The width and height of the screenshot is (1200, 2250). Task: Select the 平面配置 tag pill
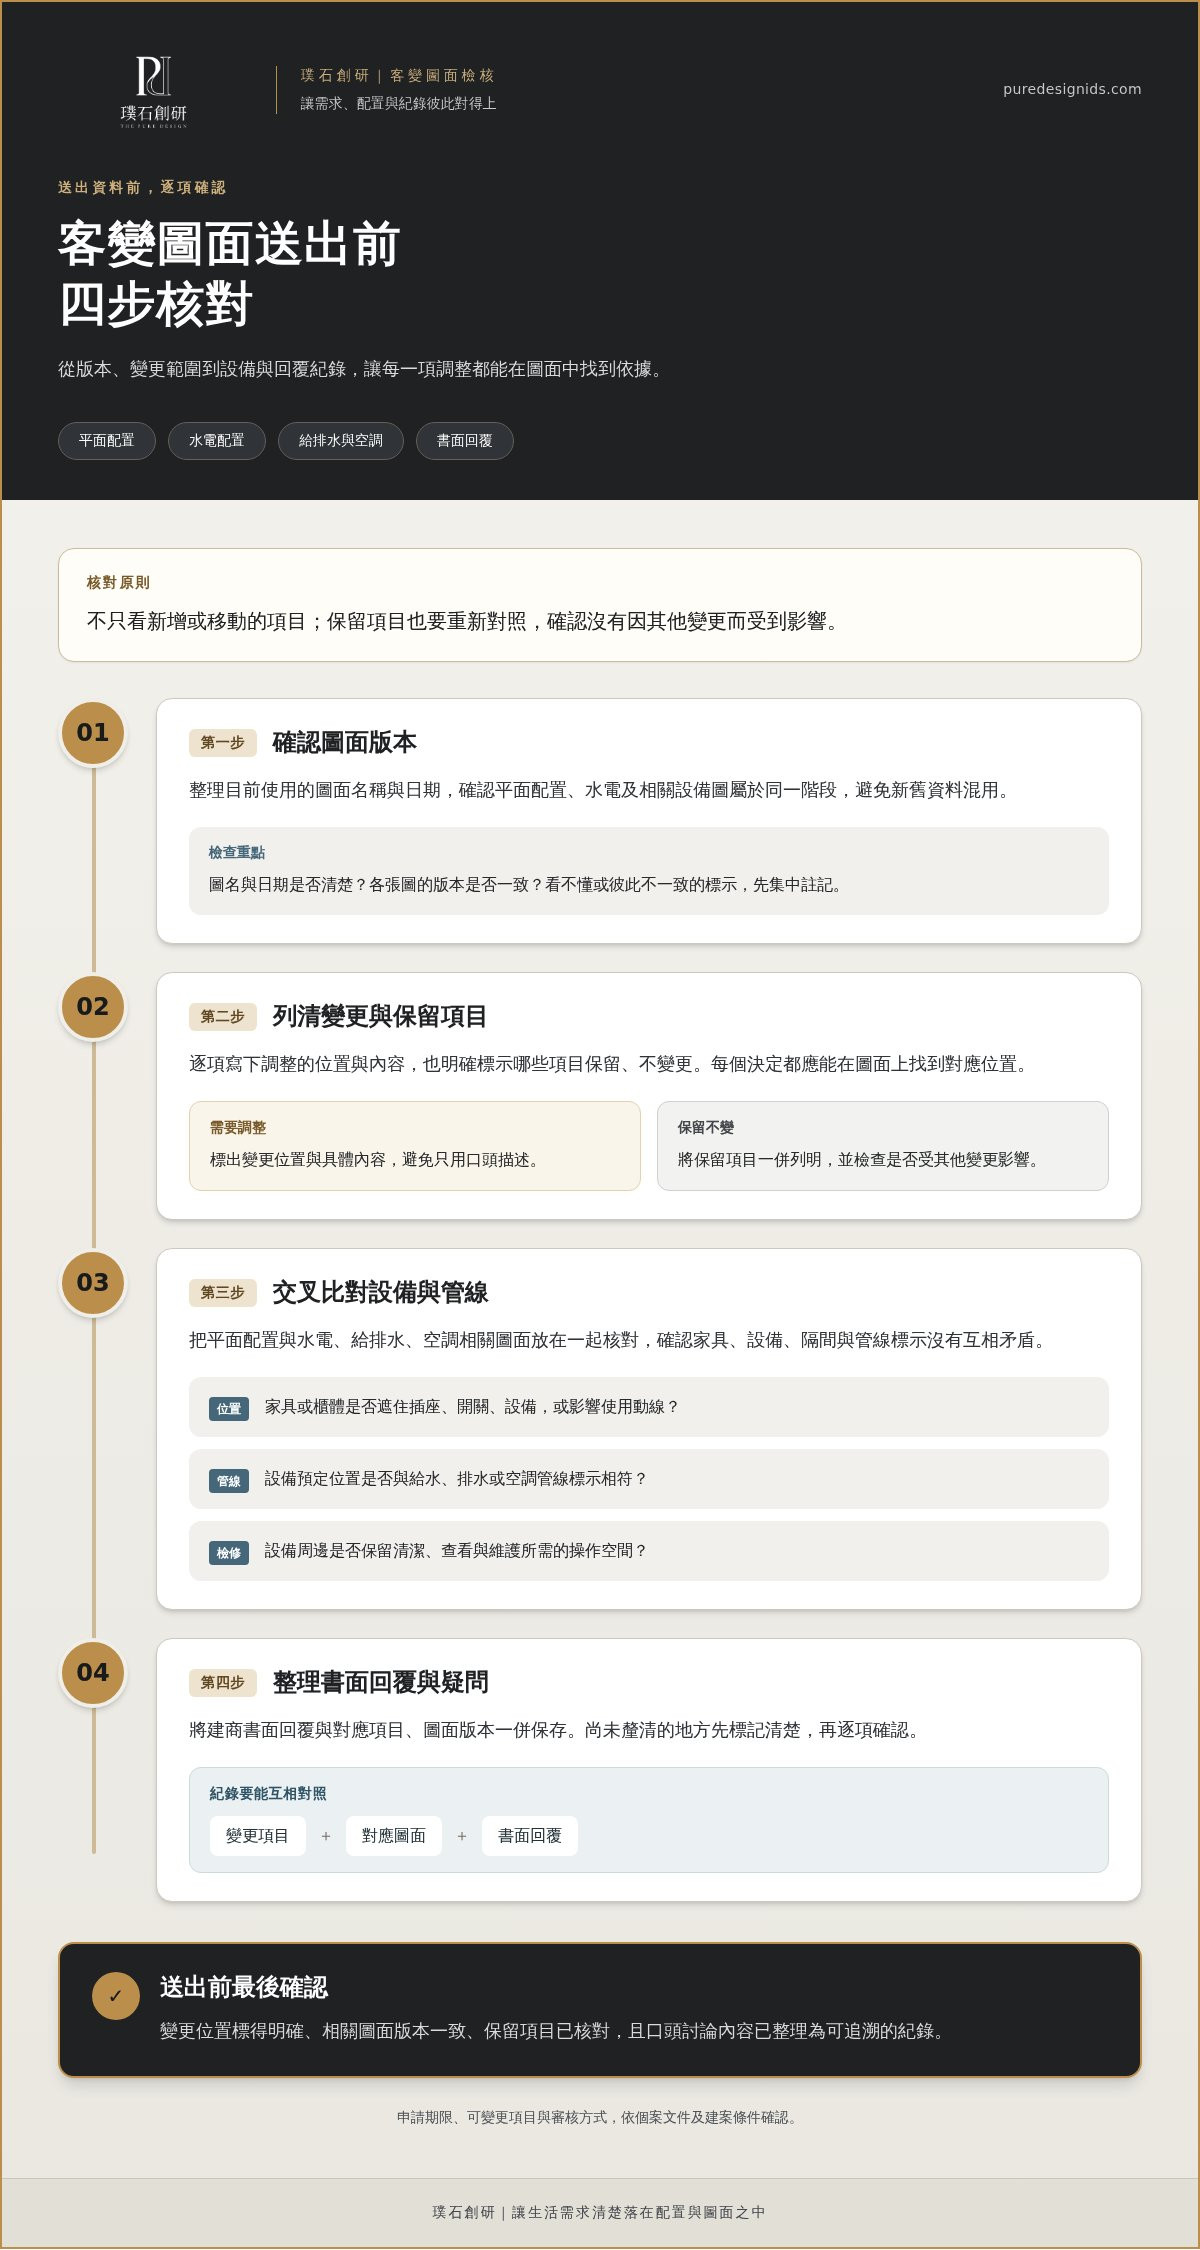click(107, 441)
